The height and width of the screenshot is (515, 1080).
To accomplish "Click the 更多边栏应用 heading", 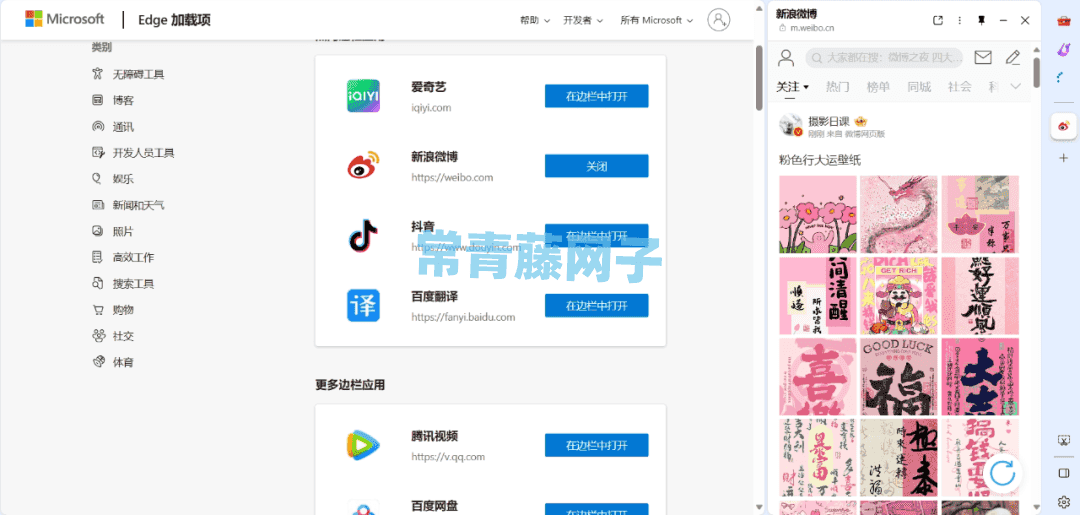I will (350, 385).
